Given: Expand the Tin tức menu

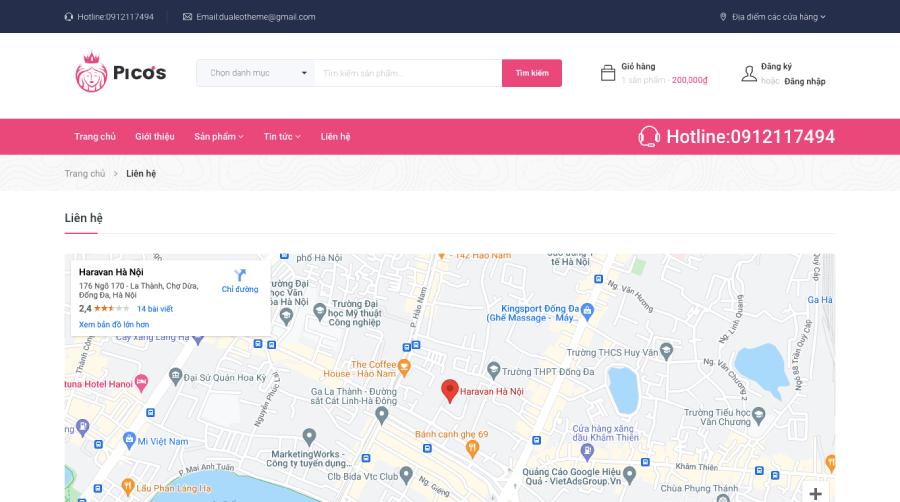Looking at the screenshot, I should tap(282, 137).
